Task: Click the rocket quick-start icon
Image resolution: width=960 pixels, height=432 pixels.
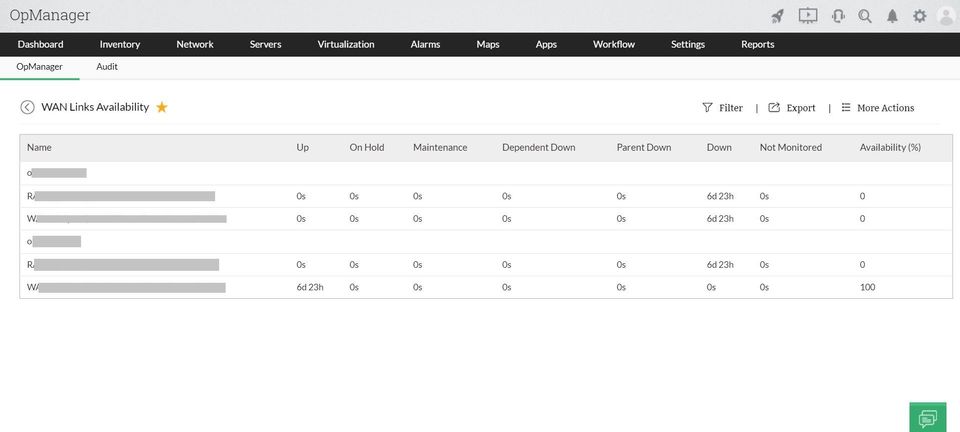Action: coord(778,16)
